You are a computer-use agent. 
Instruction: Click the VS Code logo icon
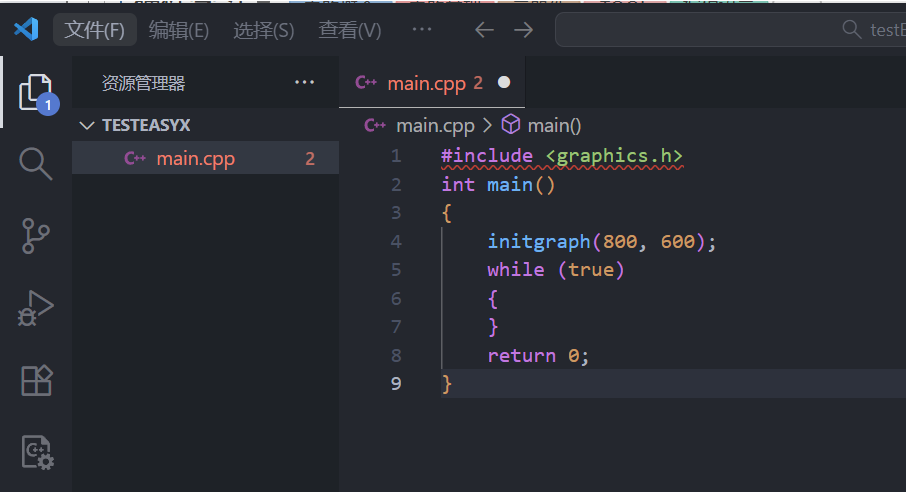coord(27,29)
